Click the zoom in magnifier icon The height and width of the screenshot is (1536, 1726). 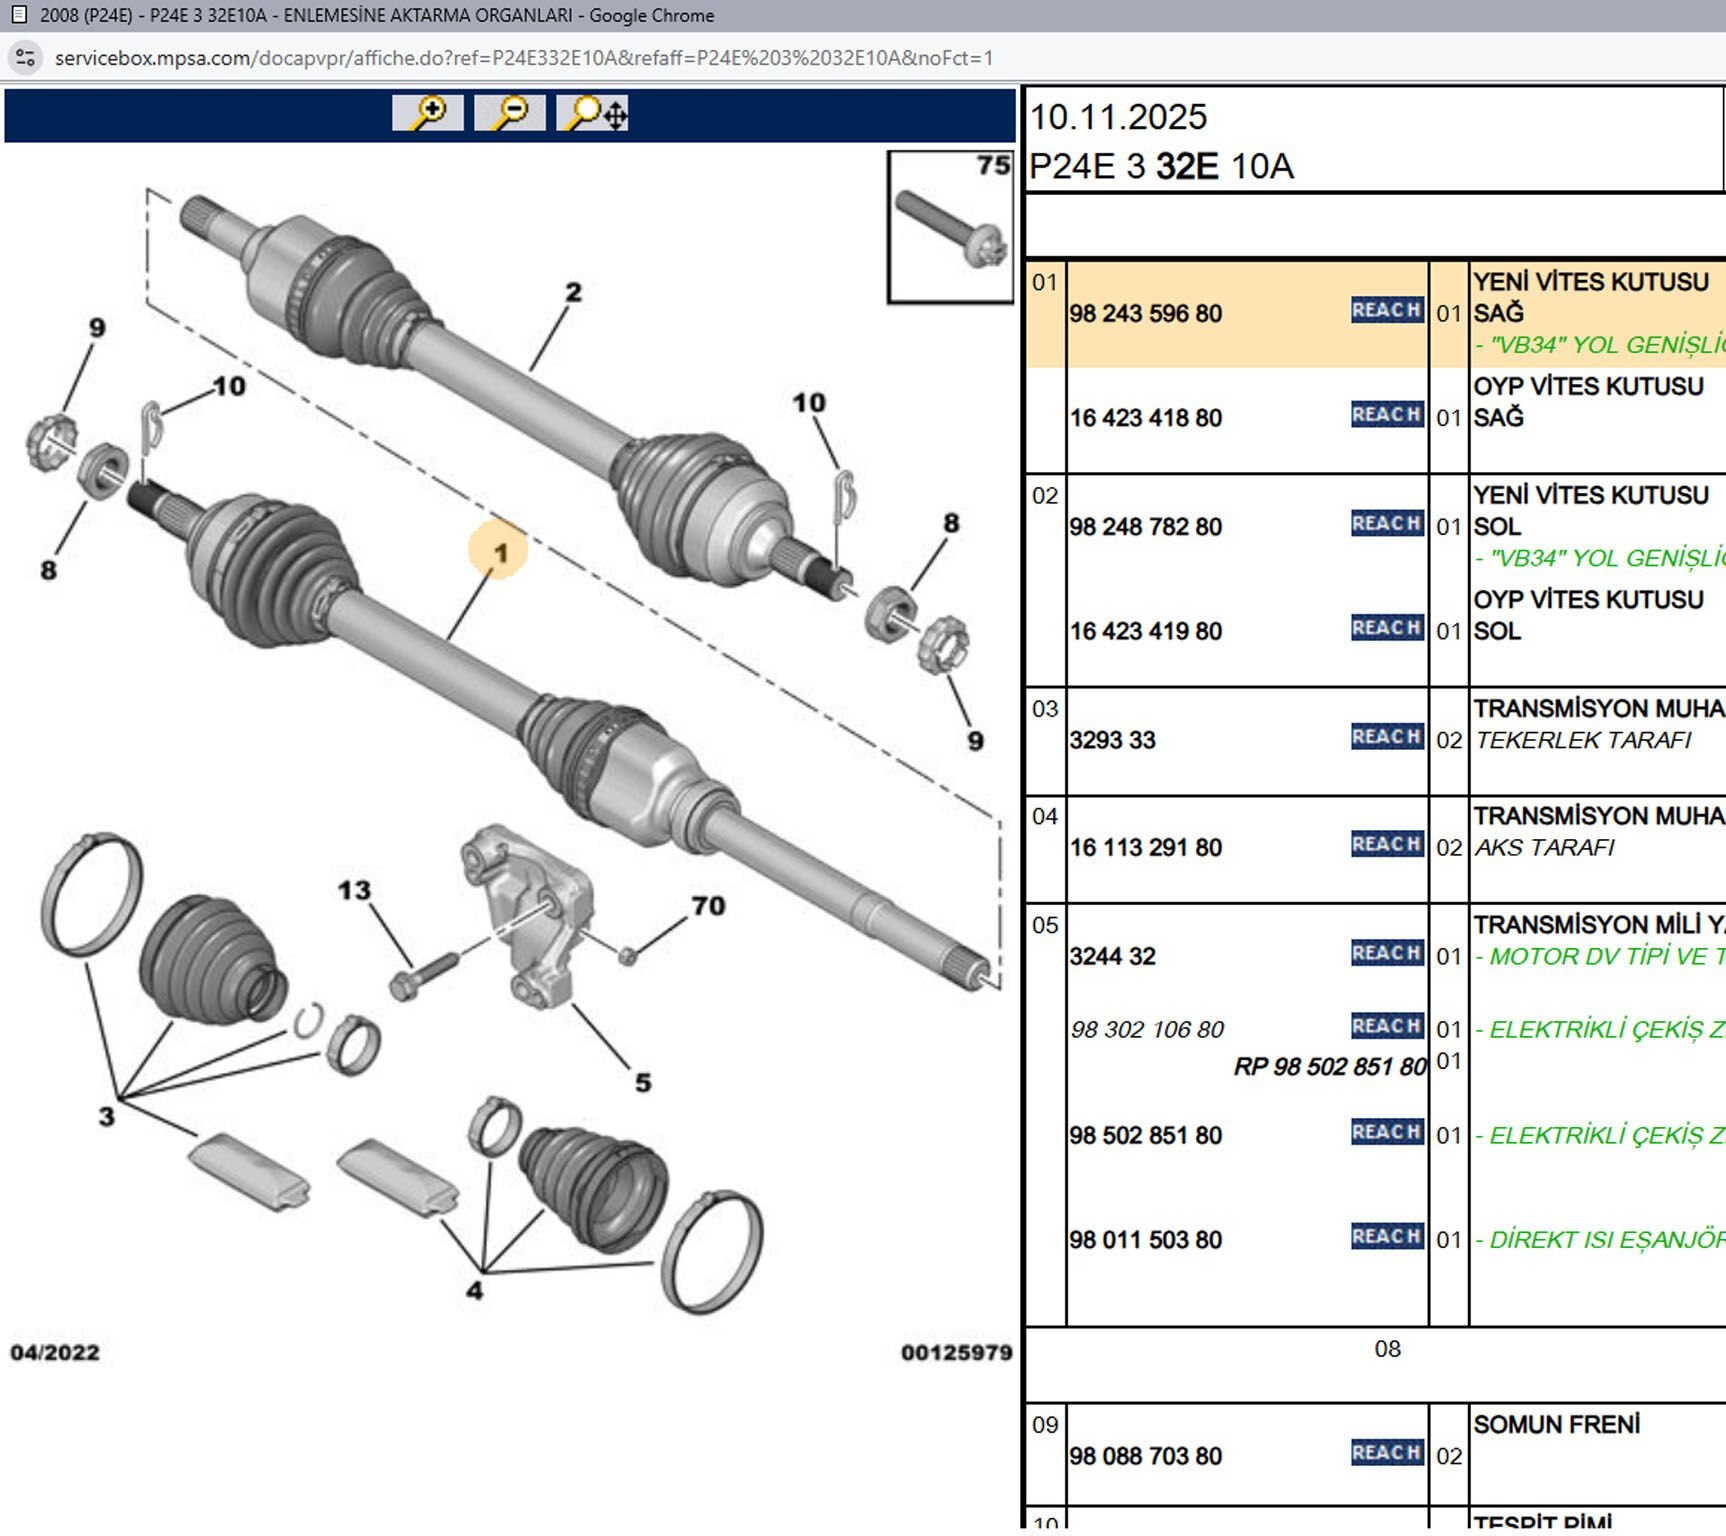(428, 113)
